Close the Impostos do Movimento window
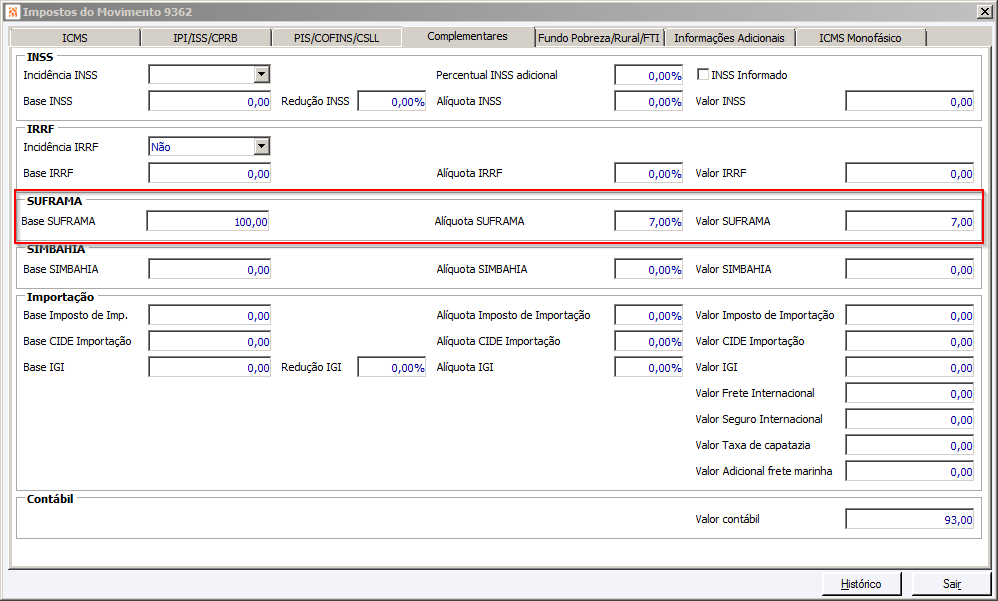The image size is (998, 601). click(x=984, y=11)
